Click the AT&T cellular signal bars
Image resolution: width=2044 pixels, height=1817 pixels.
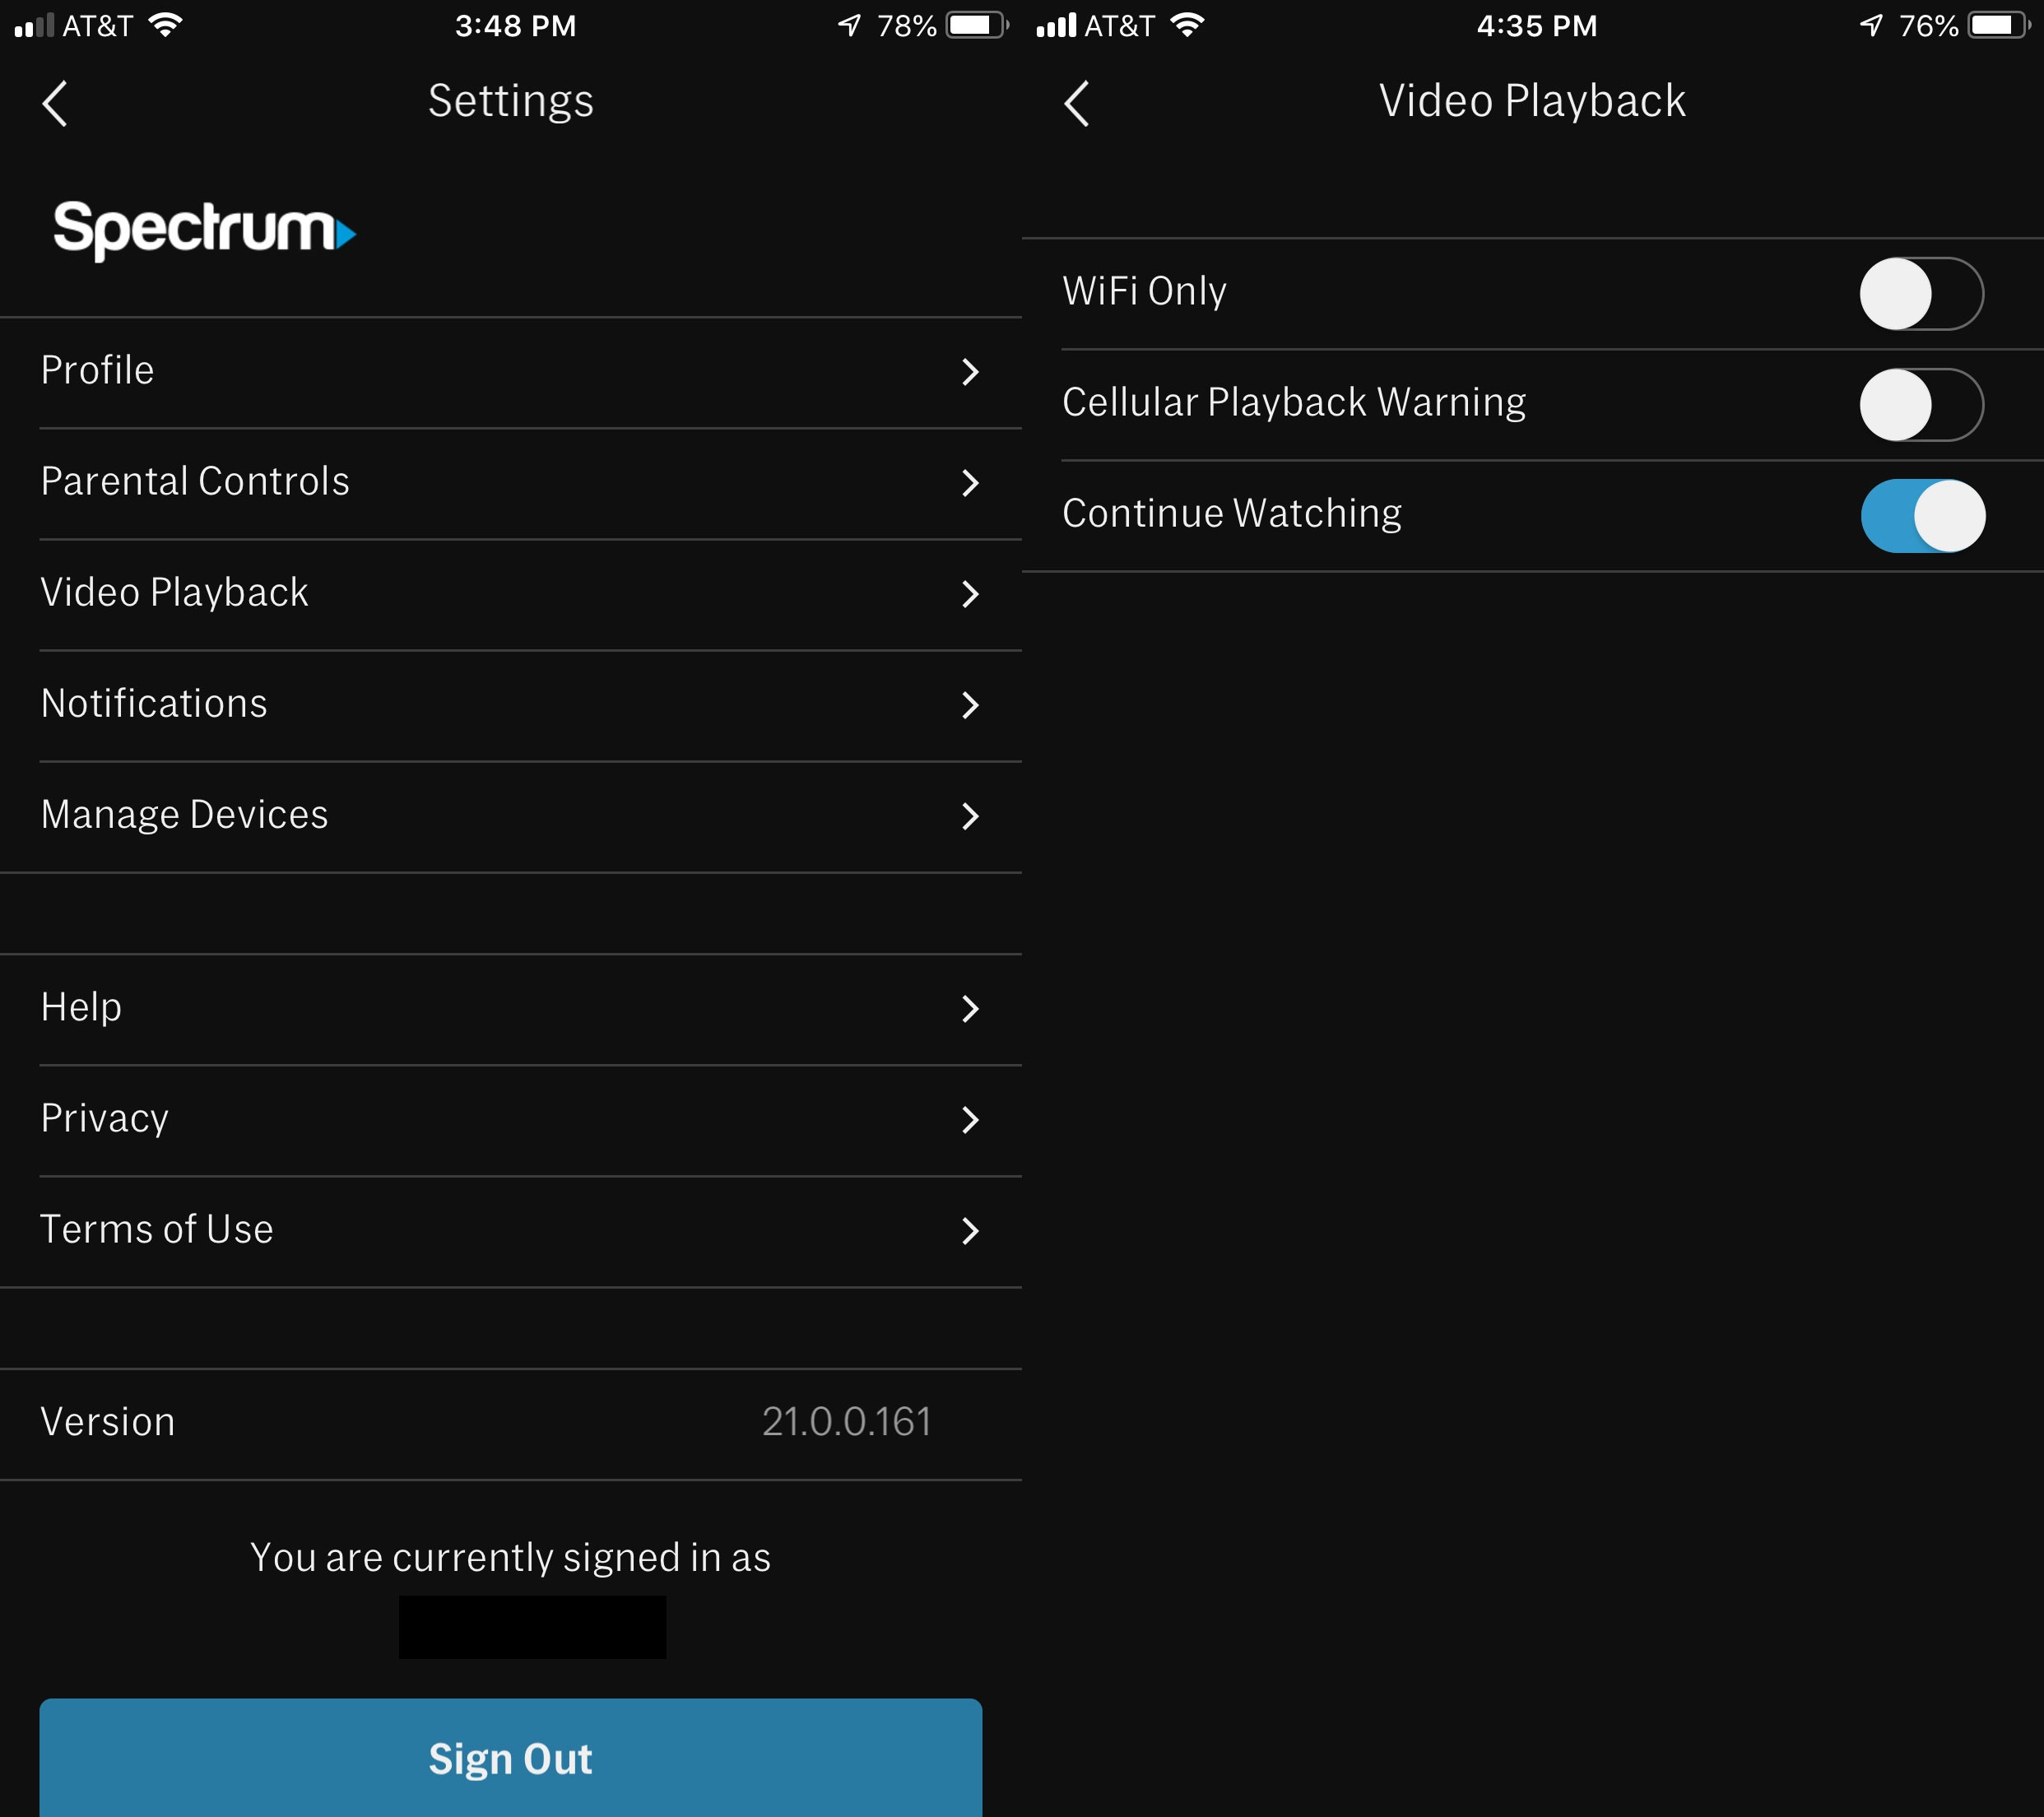click(35, 24)
